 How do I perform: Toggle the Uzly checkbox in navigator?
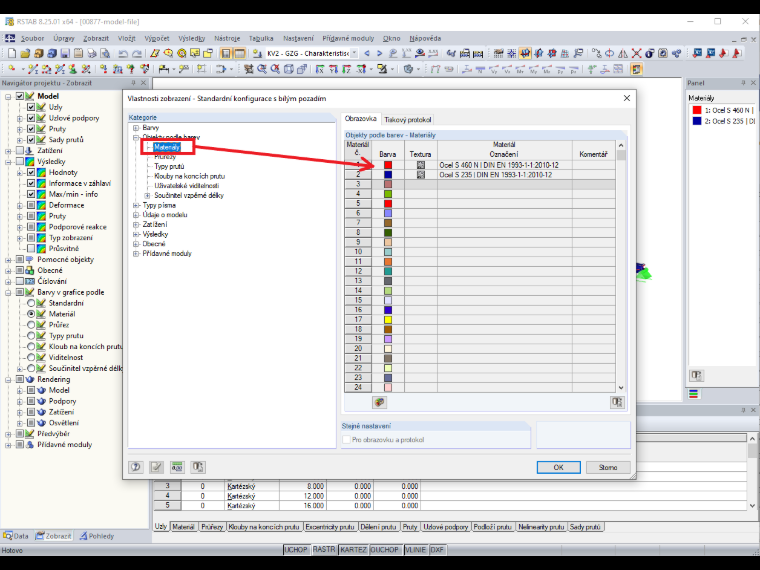[x=31, y=107]
